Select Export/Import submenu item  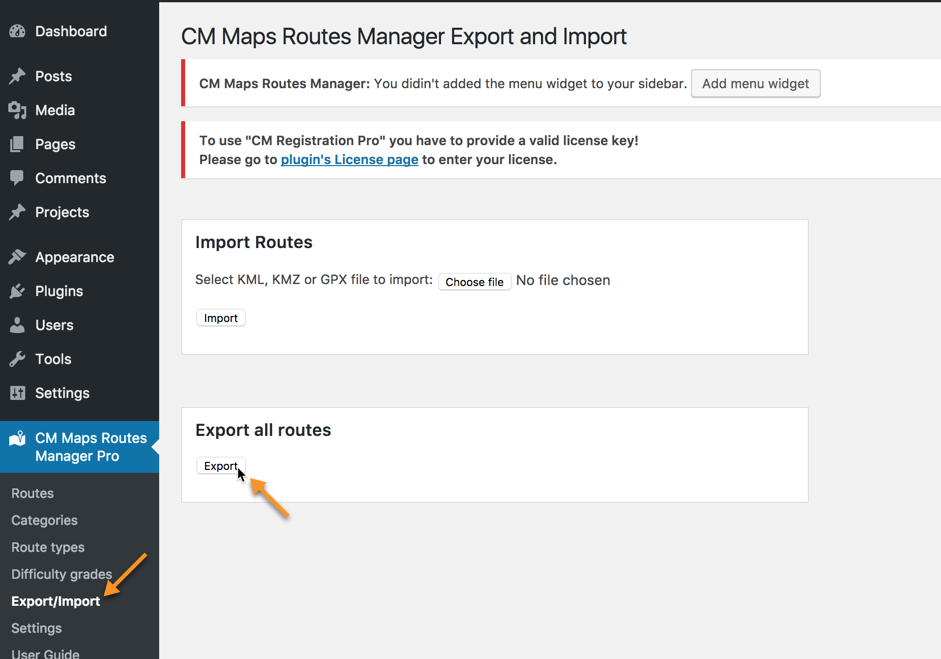click(56, 601)
